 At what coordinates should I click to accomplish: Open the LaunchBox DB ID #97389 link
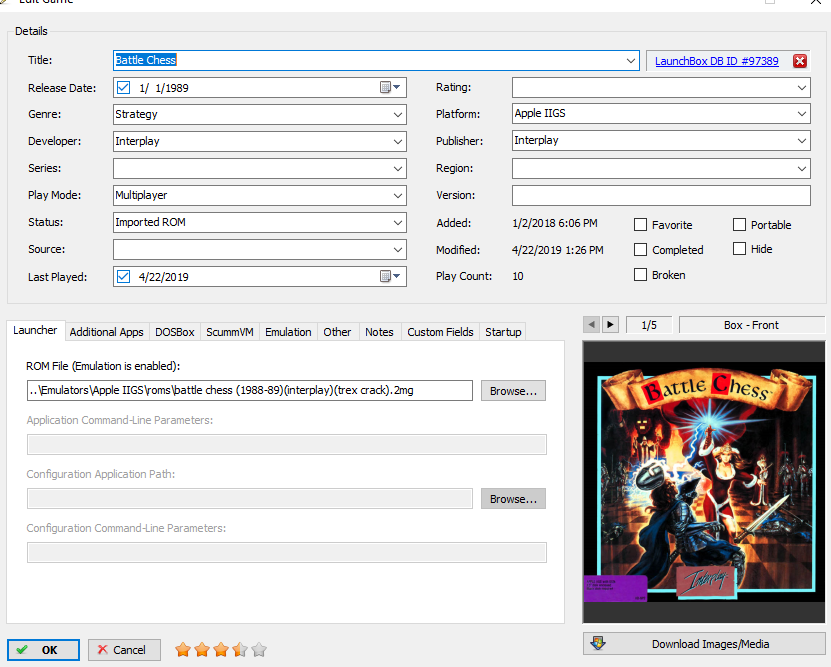pyautogui.click(x=717, y=61)
